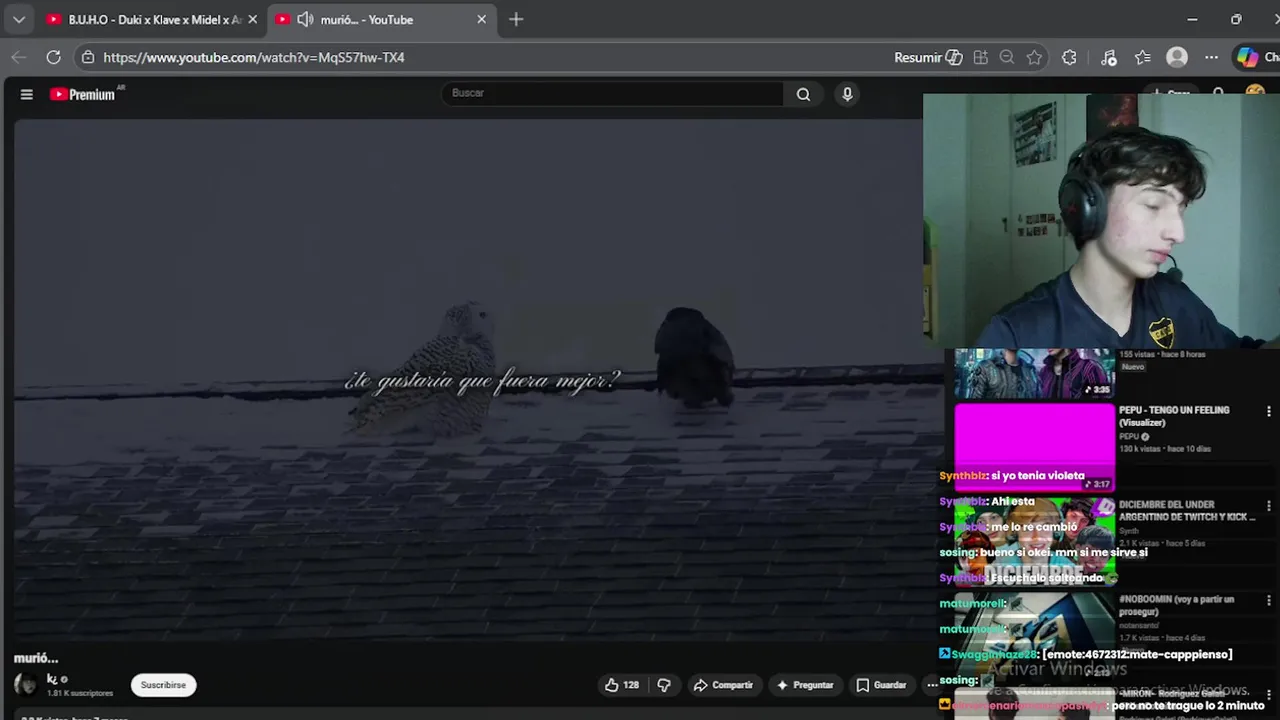This screenshot has width=1280, height=720.
Task: Open options menu for PEPU video
Action: click(x=1268, y=411)
